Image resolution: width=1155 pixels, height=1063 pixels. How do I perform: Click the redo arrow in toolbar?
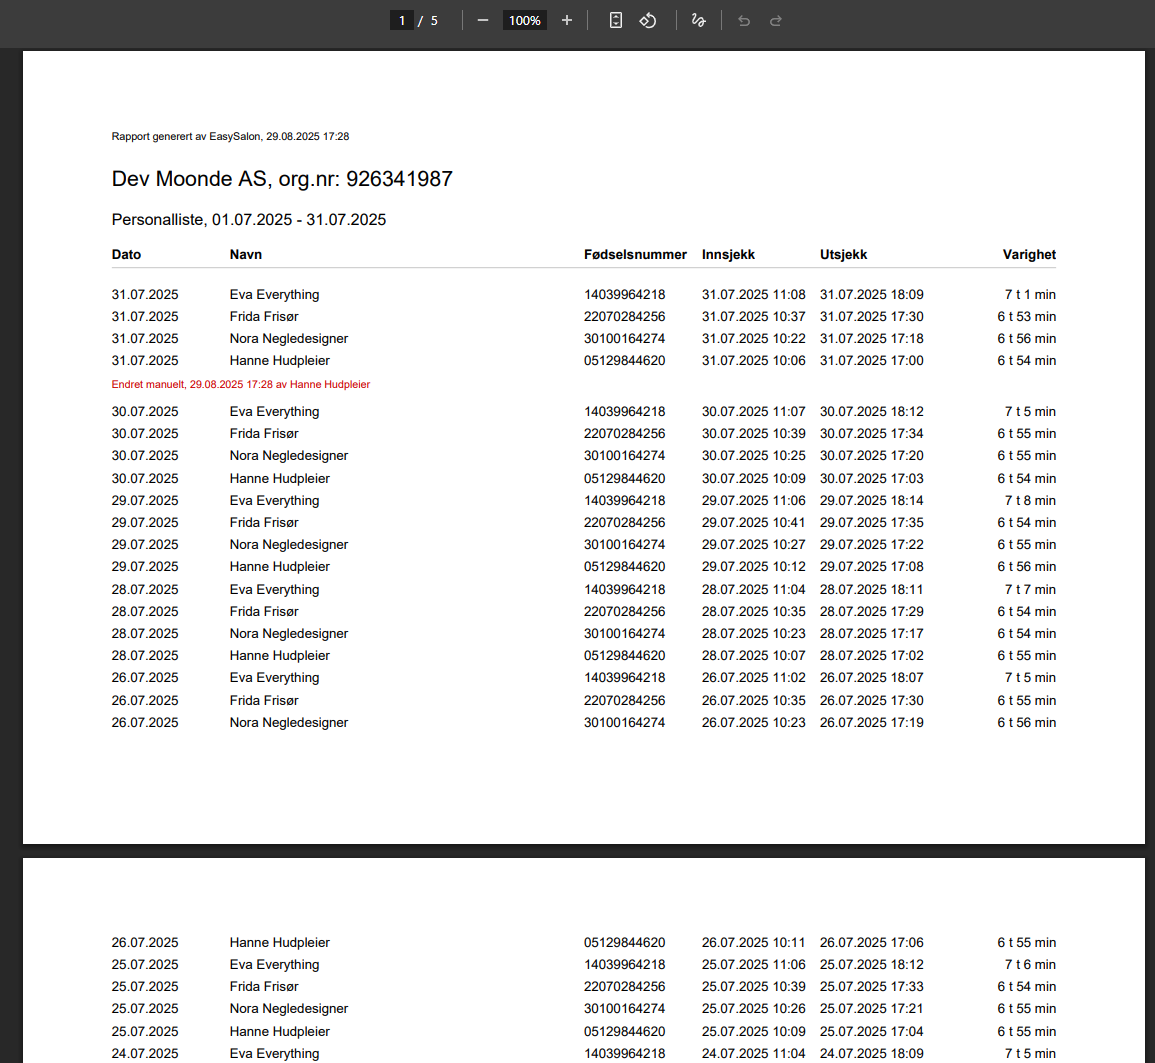[775, 20]
